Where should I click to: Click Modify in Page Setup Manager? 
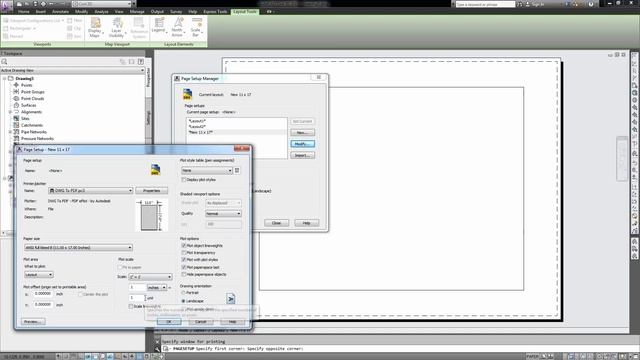[302, 144]
